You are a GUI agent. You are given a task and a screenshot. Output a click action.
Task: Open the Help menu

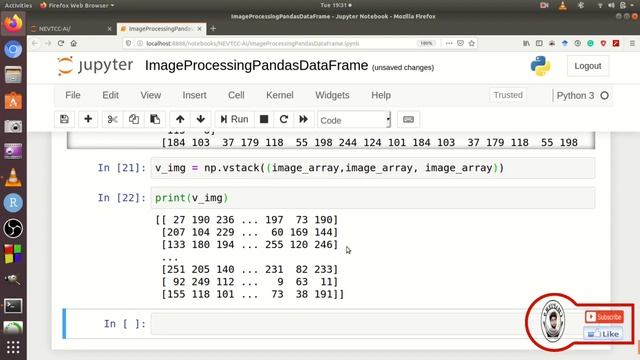click(x=381, y=95)
